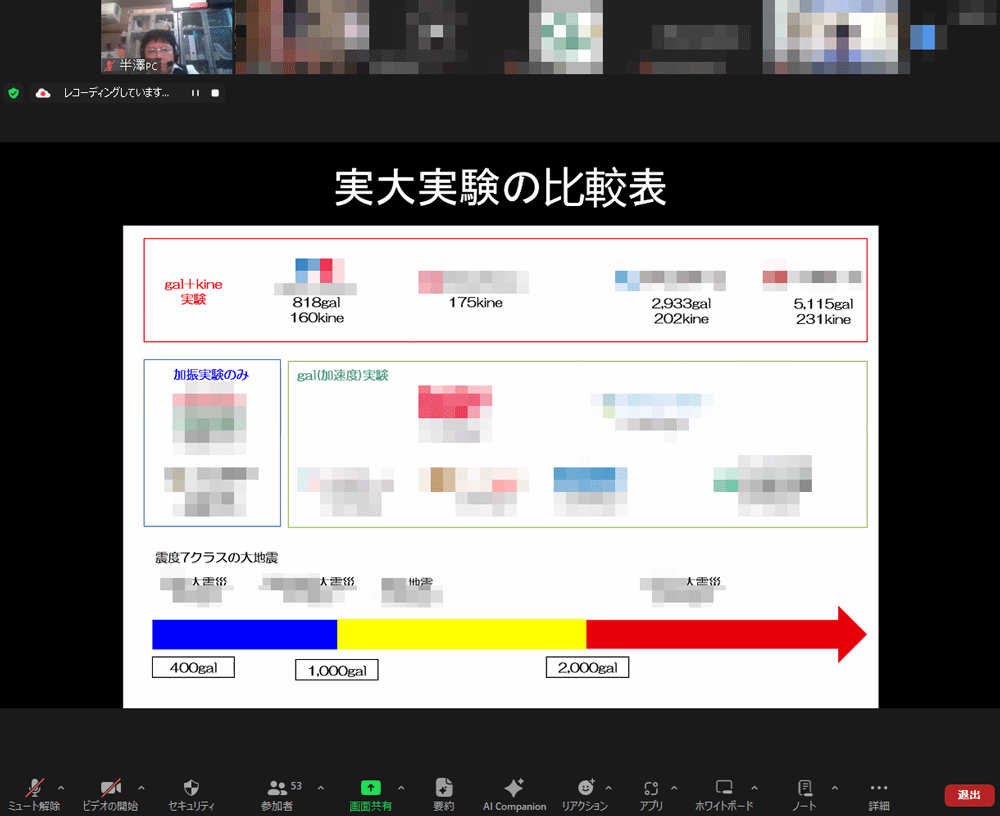Unmute microphone with ミュート解除

(35, 793)
